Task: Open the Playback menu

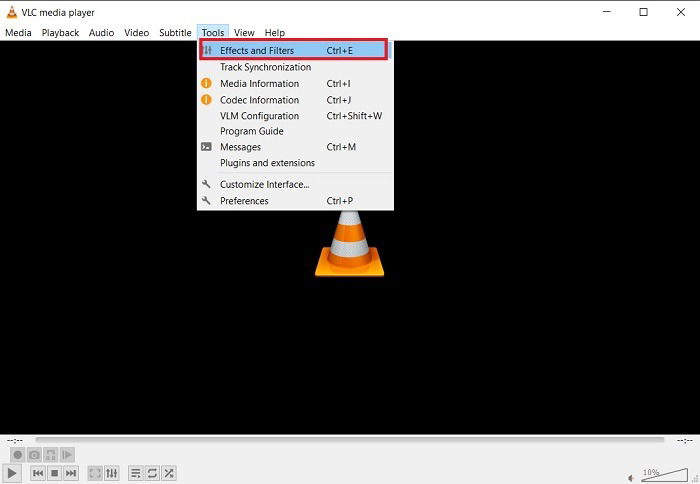Action: pyautogui.click(x=60, y=33)
